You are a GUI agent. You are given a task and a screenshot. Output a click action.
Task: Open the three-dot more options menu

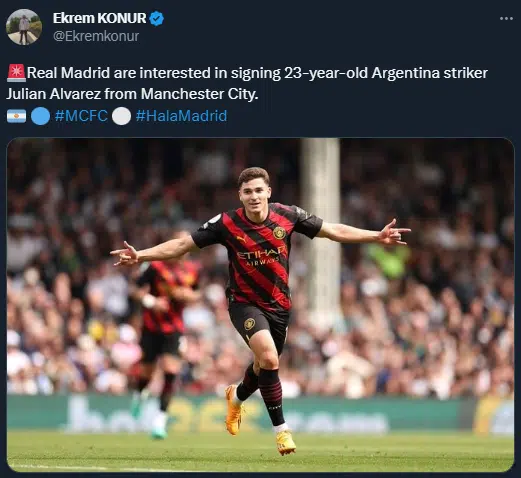coord(506,19)
